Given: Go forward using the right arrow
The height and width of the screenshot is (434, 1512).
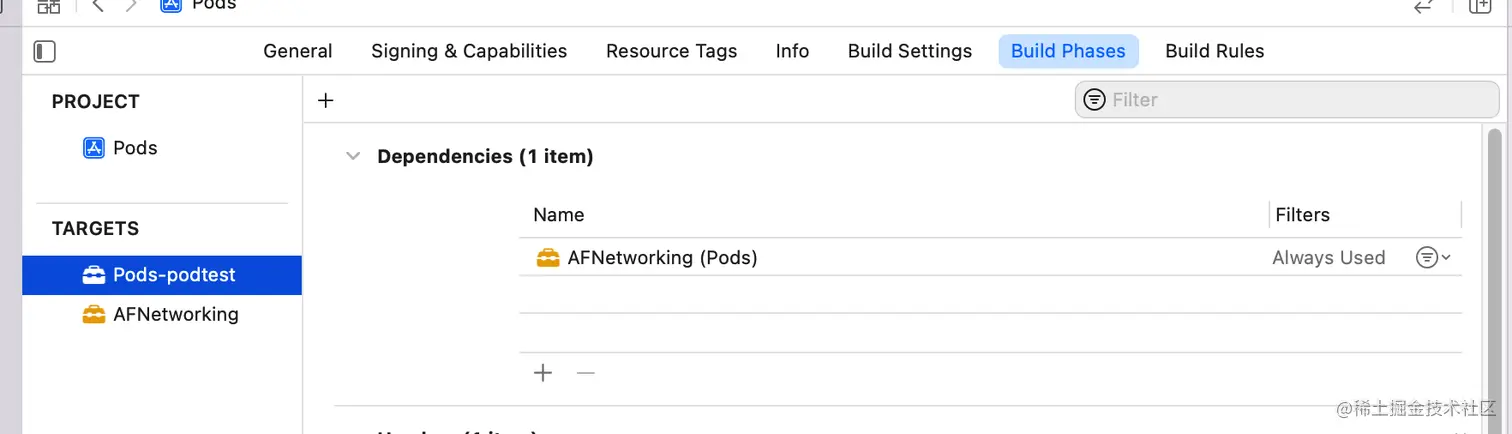Looking at the screenshot, I should pos(131,5).
